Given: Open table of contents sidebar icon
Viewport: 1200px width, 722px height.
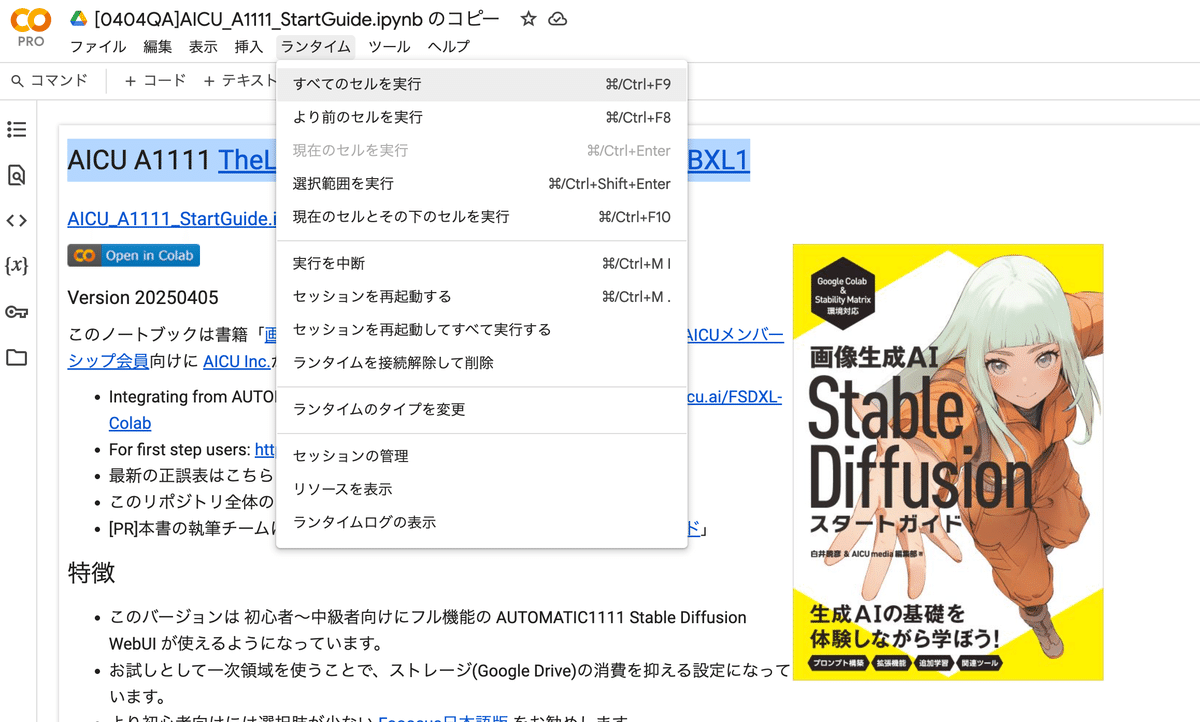Looking at the screenshot, I should (x=17, y=129).
